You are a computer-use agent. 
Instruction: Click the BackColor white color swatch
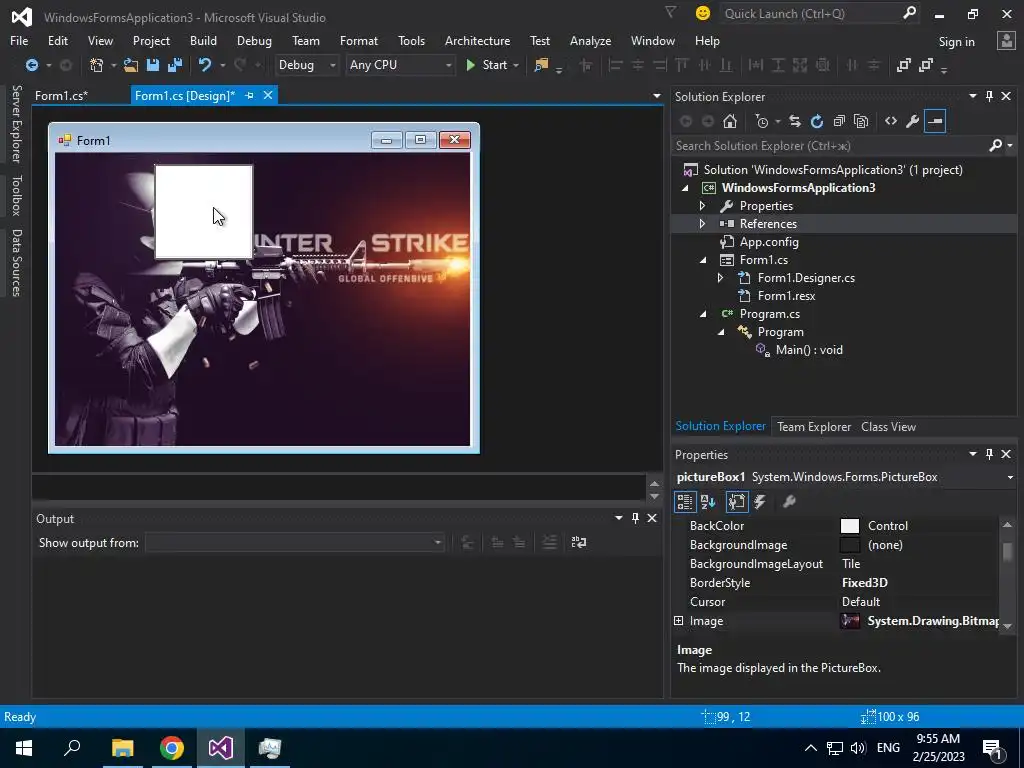click(x=850, y=526)
